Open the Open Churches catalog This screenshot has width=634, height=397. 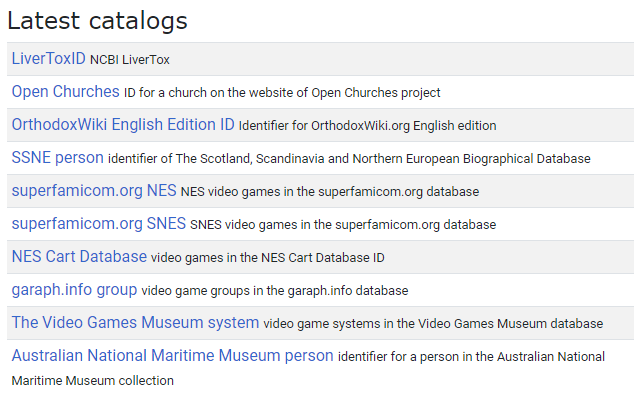point(66,92)
